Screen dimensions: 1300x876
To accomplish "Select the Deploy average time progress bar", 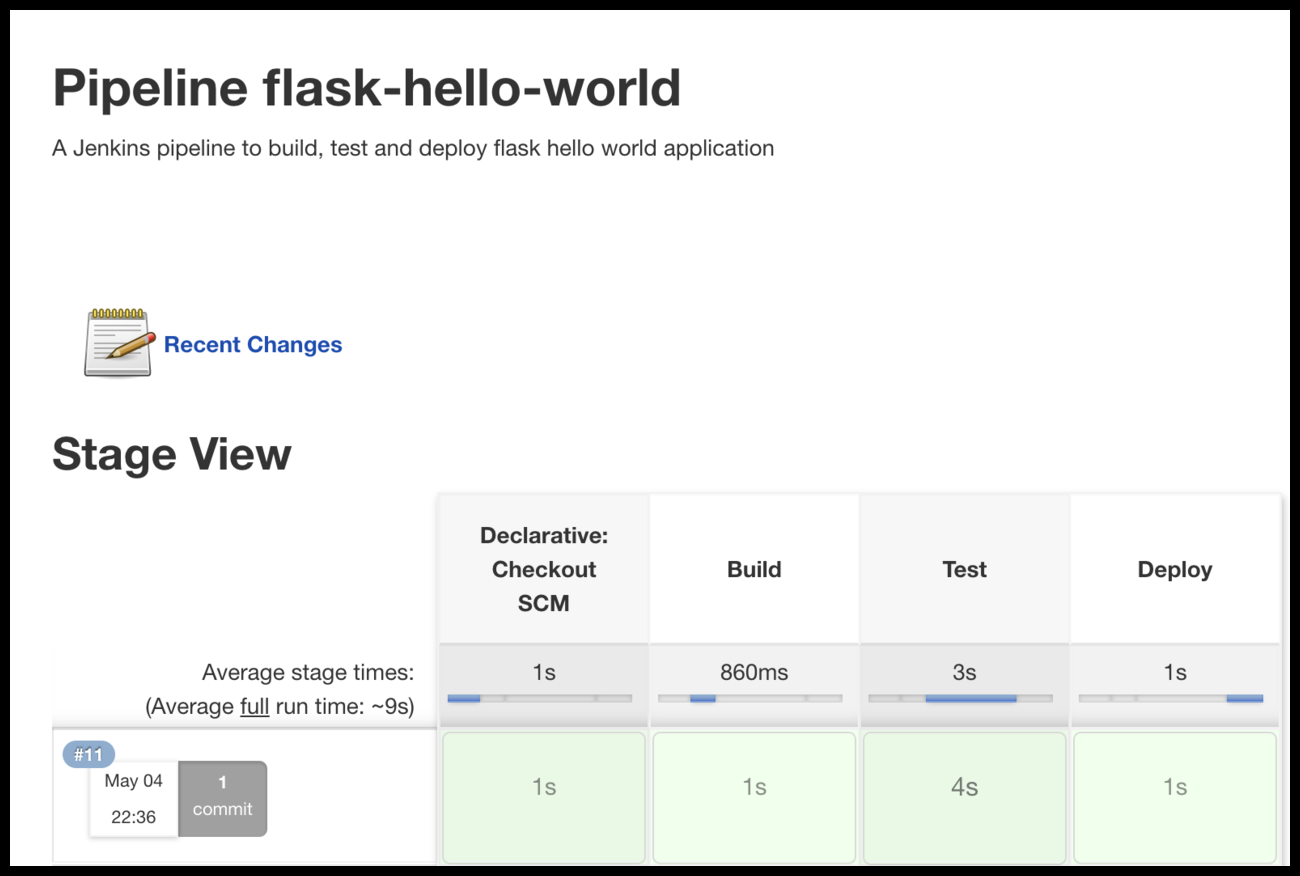I will click(x=1171, y=698).
